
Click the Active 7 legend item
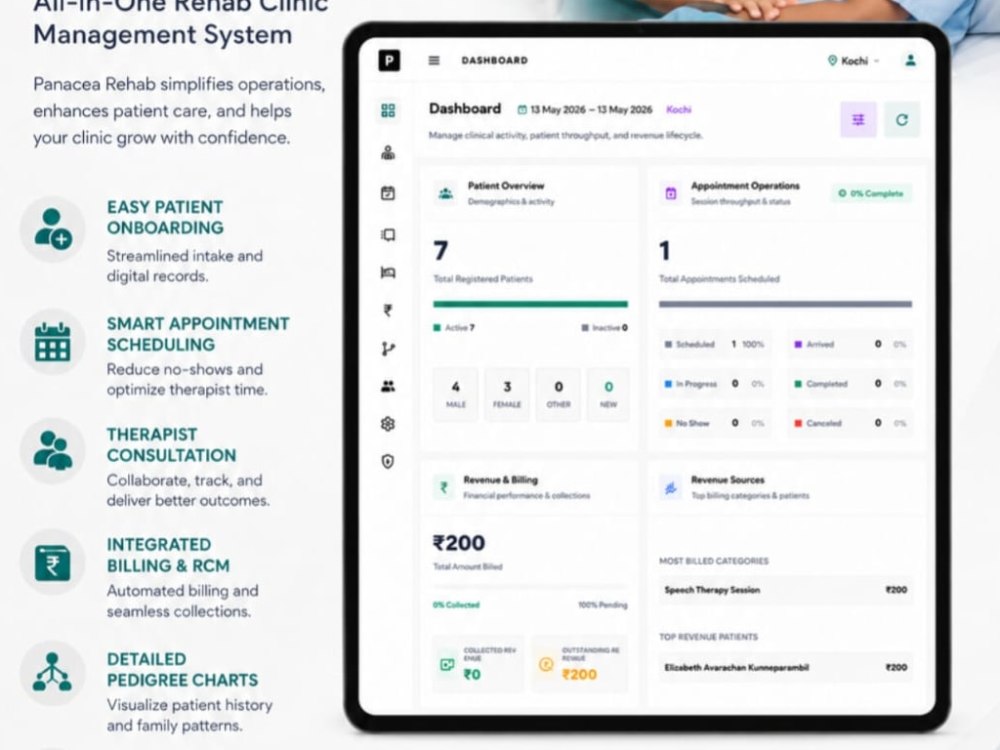(x=454, y=328)
